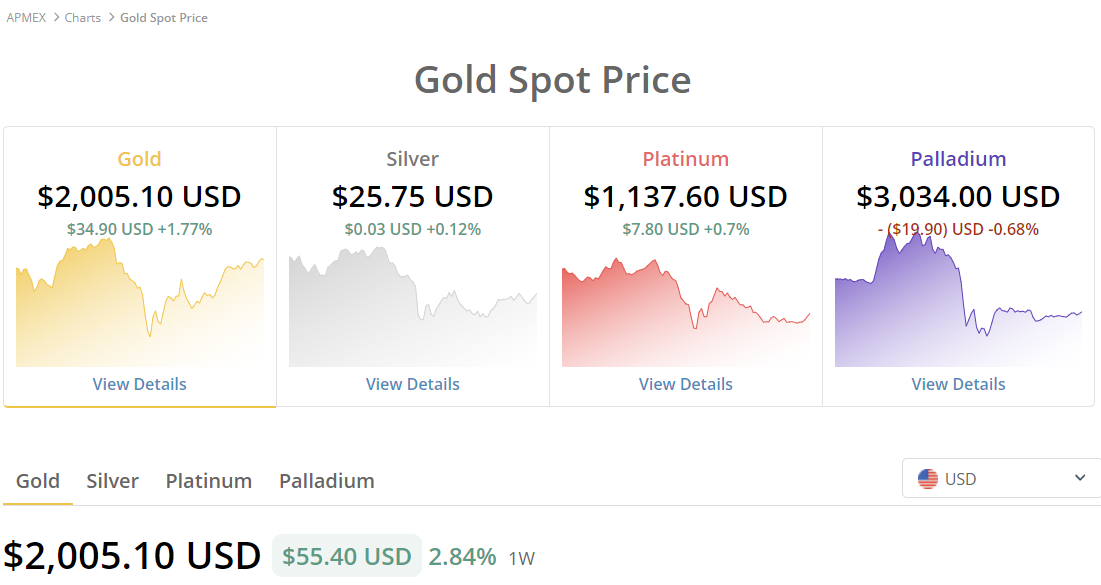Expand the USD currency dropdown arrow
Screen dimensions: 1101x585
1080,478
